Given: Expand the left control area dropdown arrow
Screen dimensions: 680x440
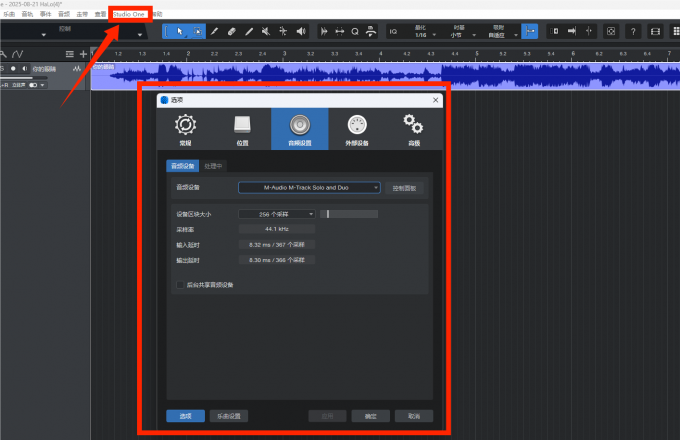Looking at the screenshot, I should [x=43, y=35].
